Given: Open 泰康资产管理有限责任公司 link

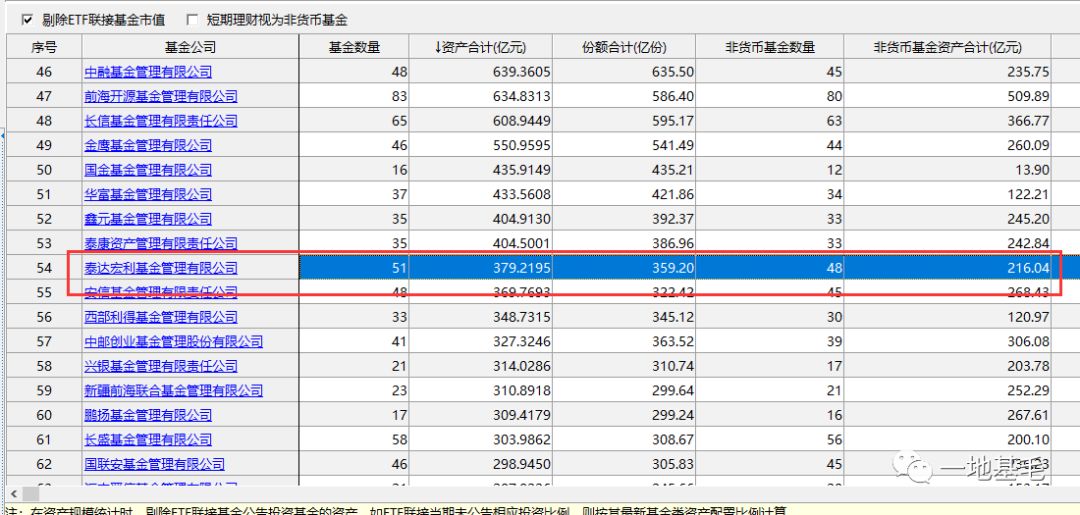Looking at the screenshot, I should tap(161, 243).
